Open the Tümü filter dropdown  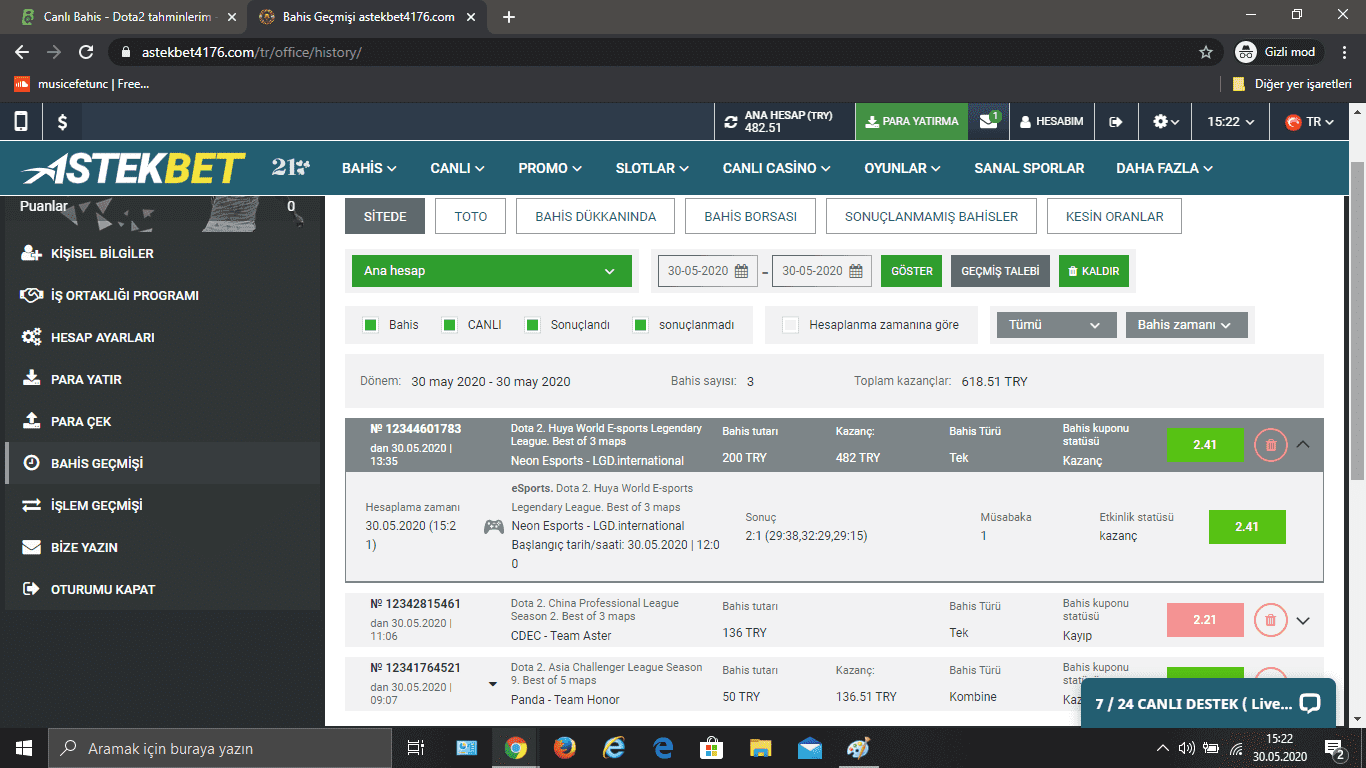[1055, 325]
